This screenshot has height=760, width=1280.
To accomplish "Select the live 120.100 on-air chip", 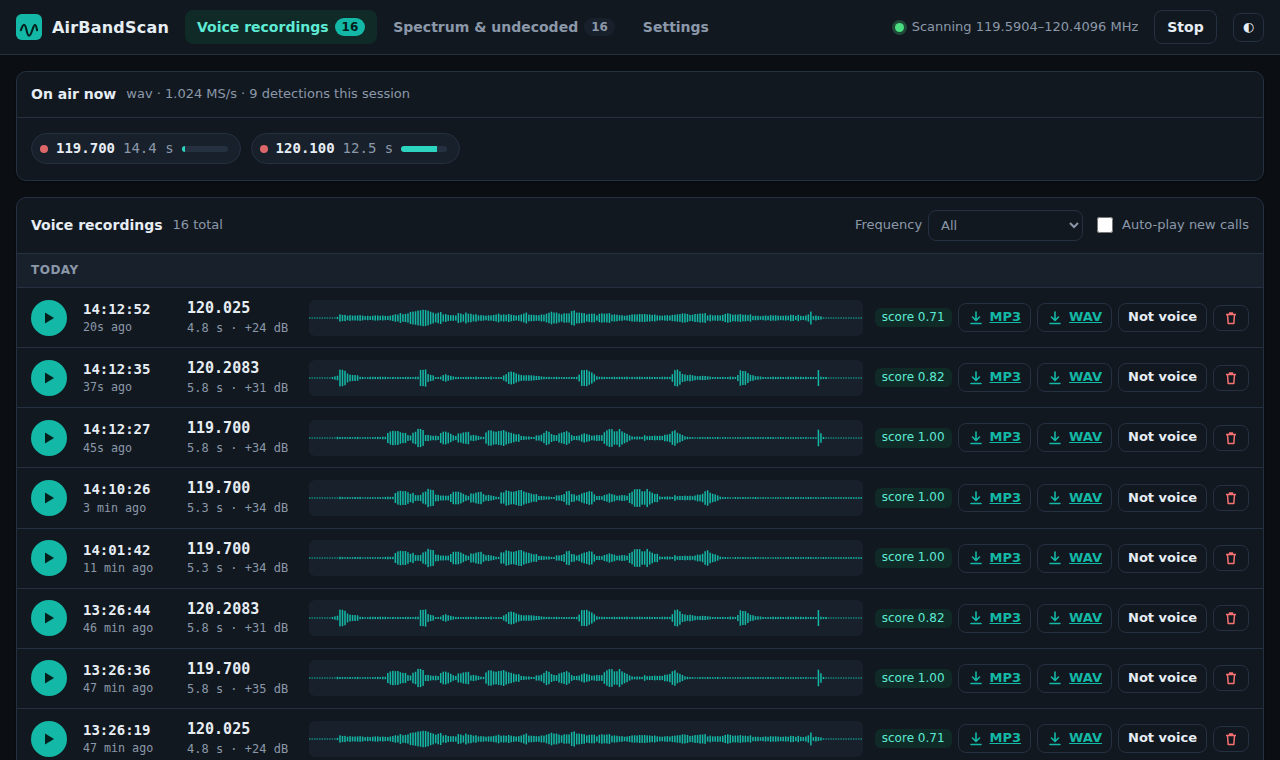I will 355,148.
